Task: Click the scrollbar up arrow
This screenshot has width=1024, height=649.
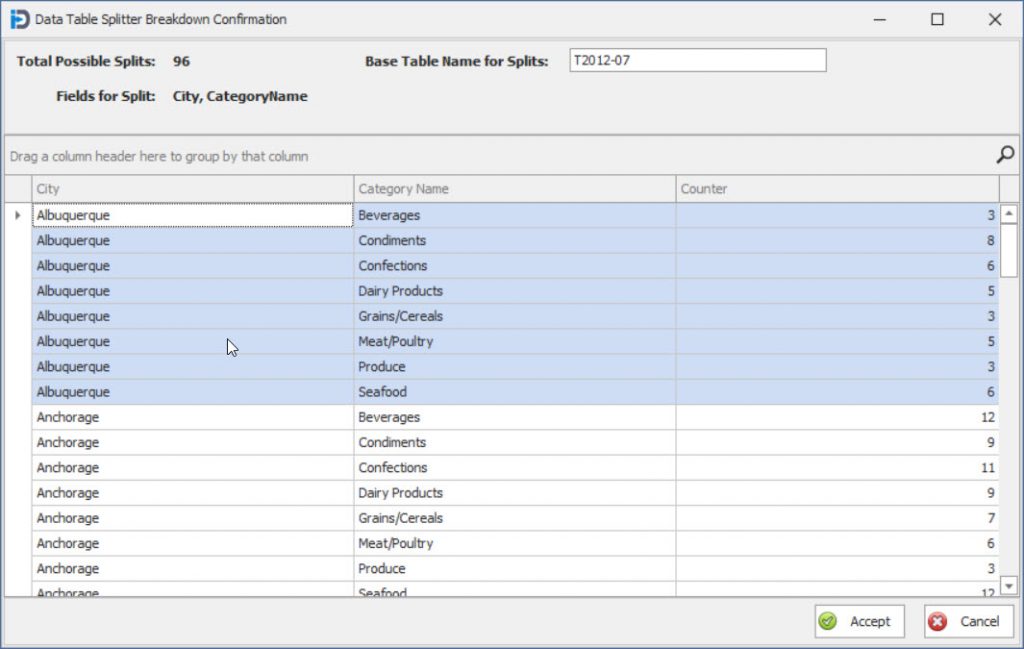Action: click(x=1009, y=214)
